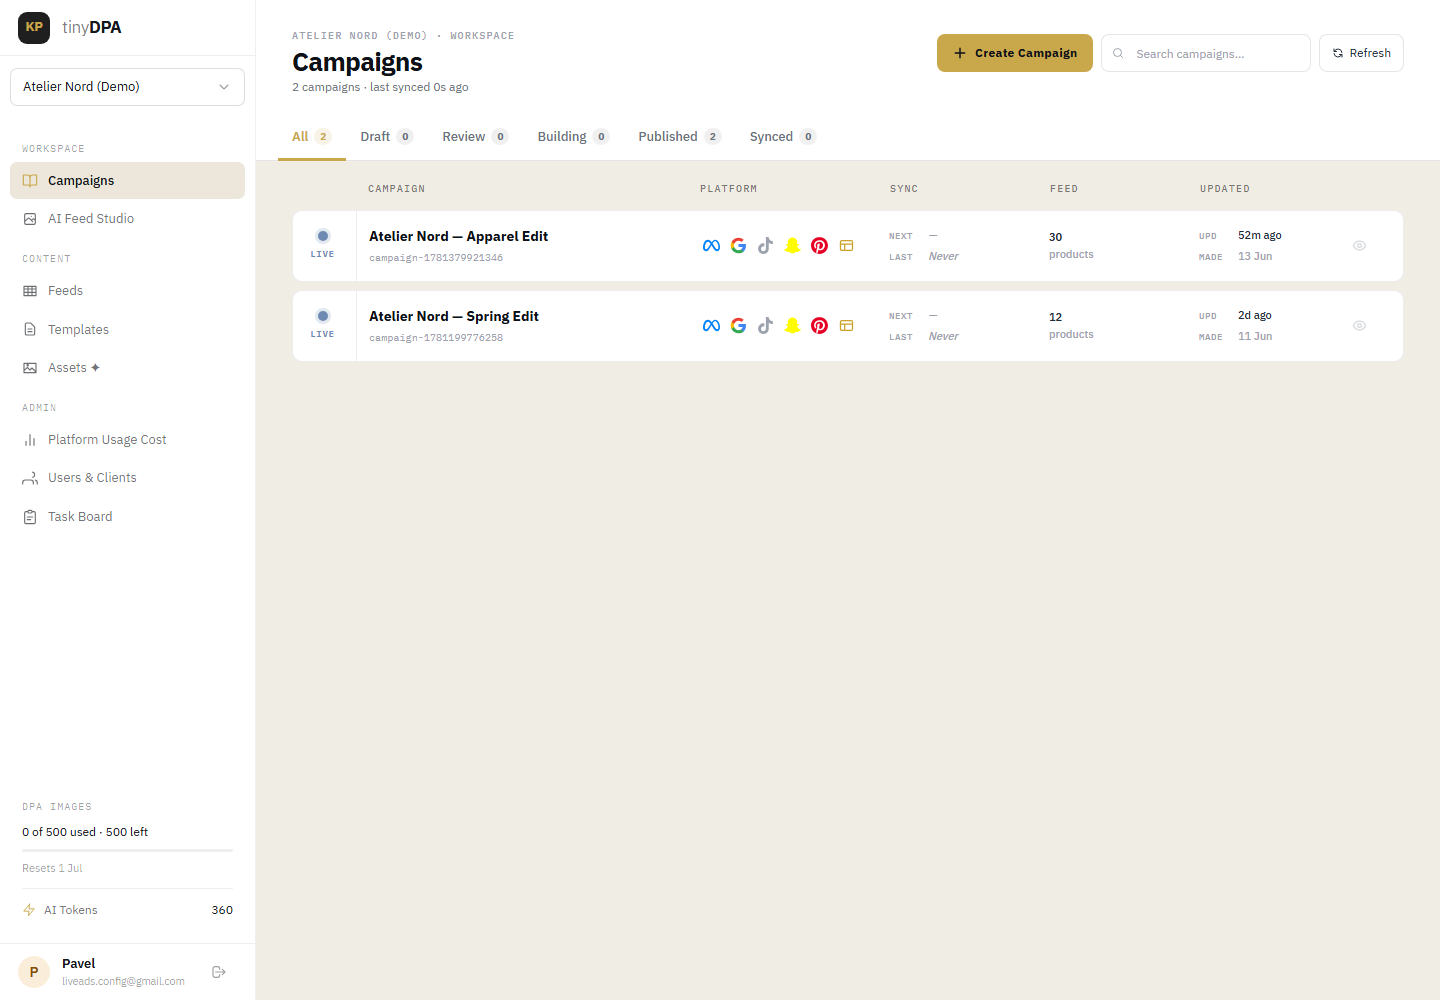Expand the Atelier Nord (Demo) workspace dropdown
Viewport: 1440px width, 1000px height.
[127, 87]
